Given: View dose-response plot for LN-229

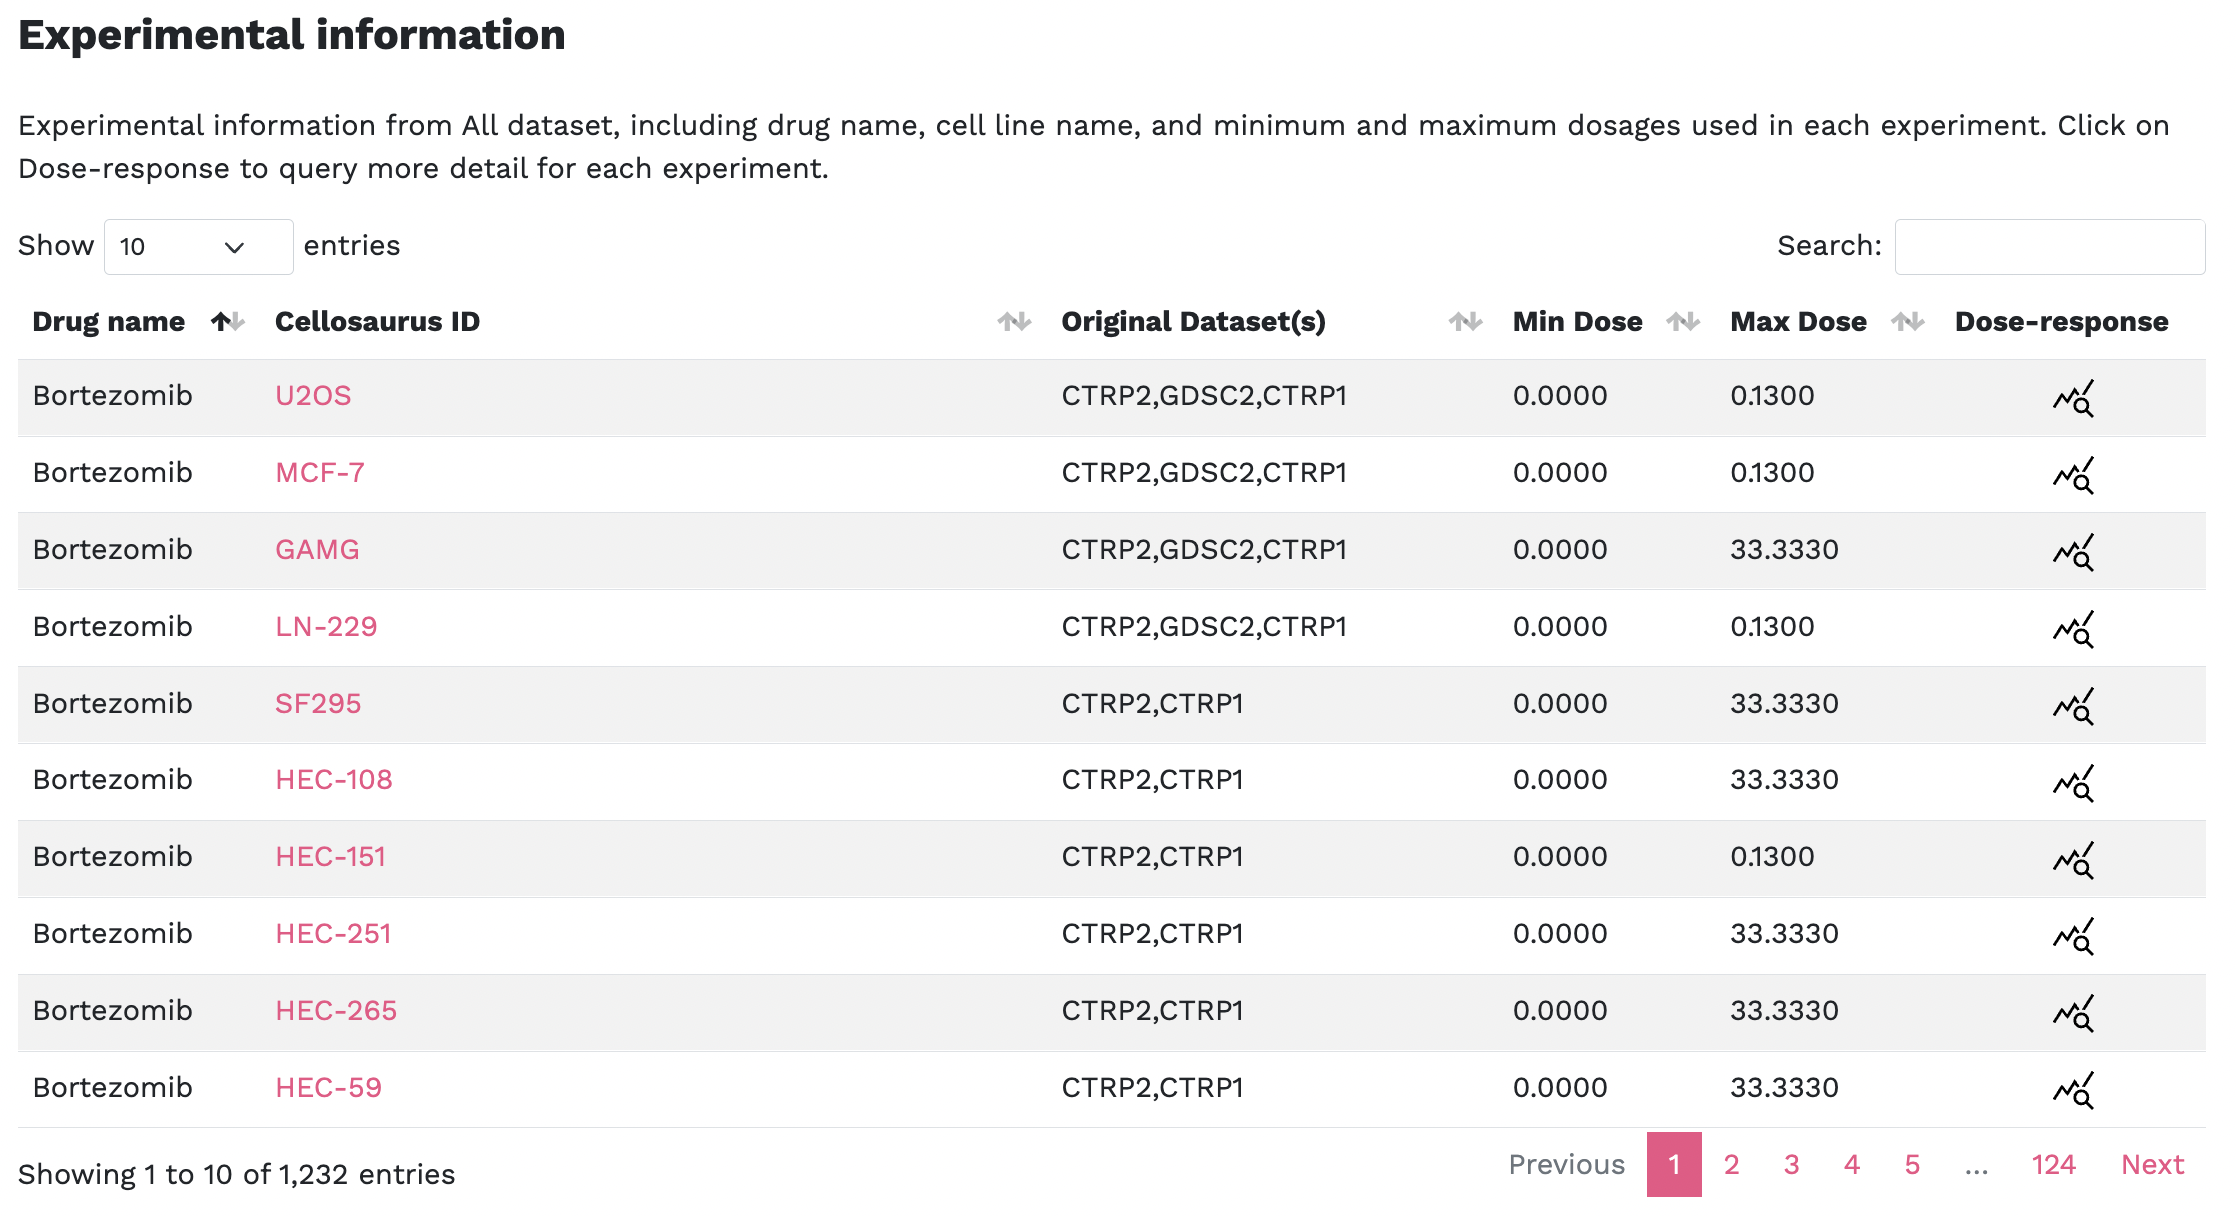Looking at the screenshot, I should 2073,629.
